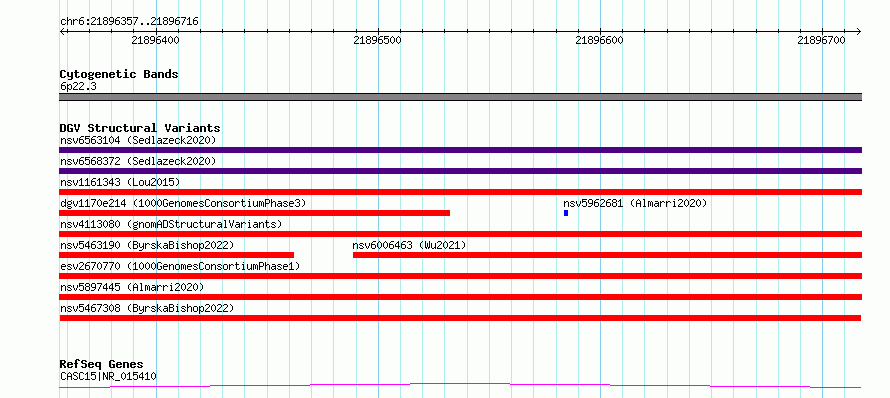Click the nsv6006463 (Wu2021) label

409,245
